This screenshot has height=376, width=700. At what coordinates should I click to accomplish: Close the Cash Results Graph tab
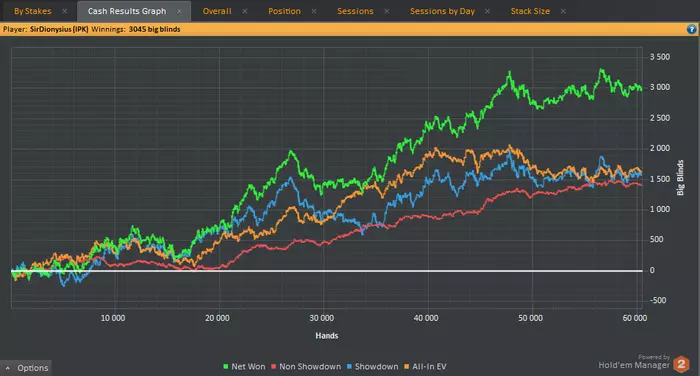179,11
